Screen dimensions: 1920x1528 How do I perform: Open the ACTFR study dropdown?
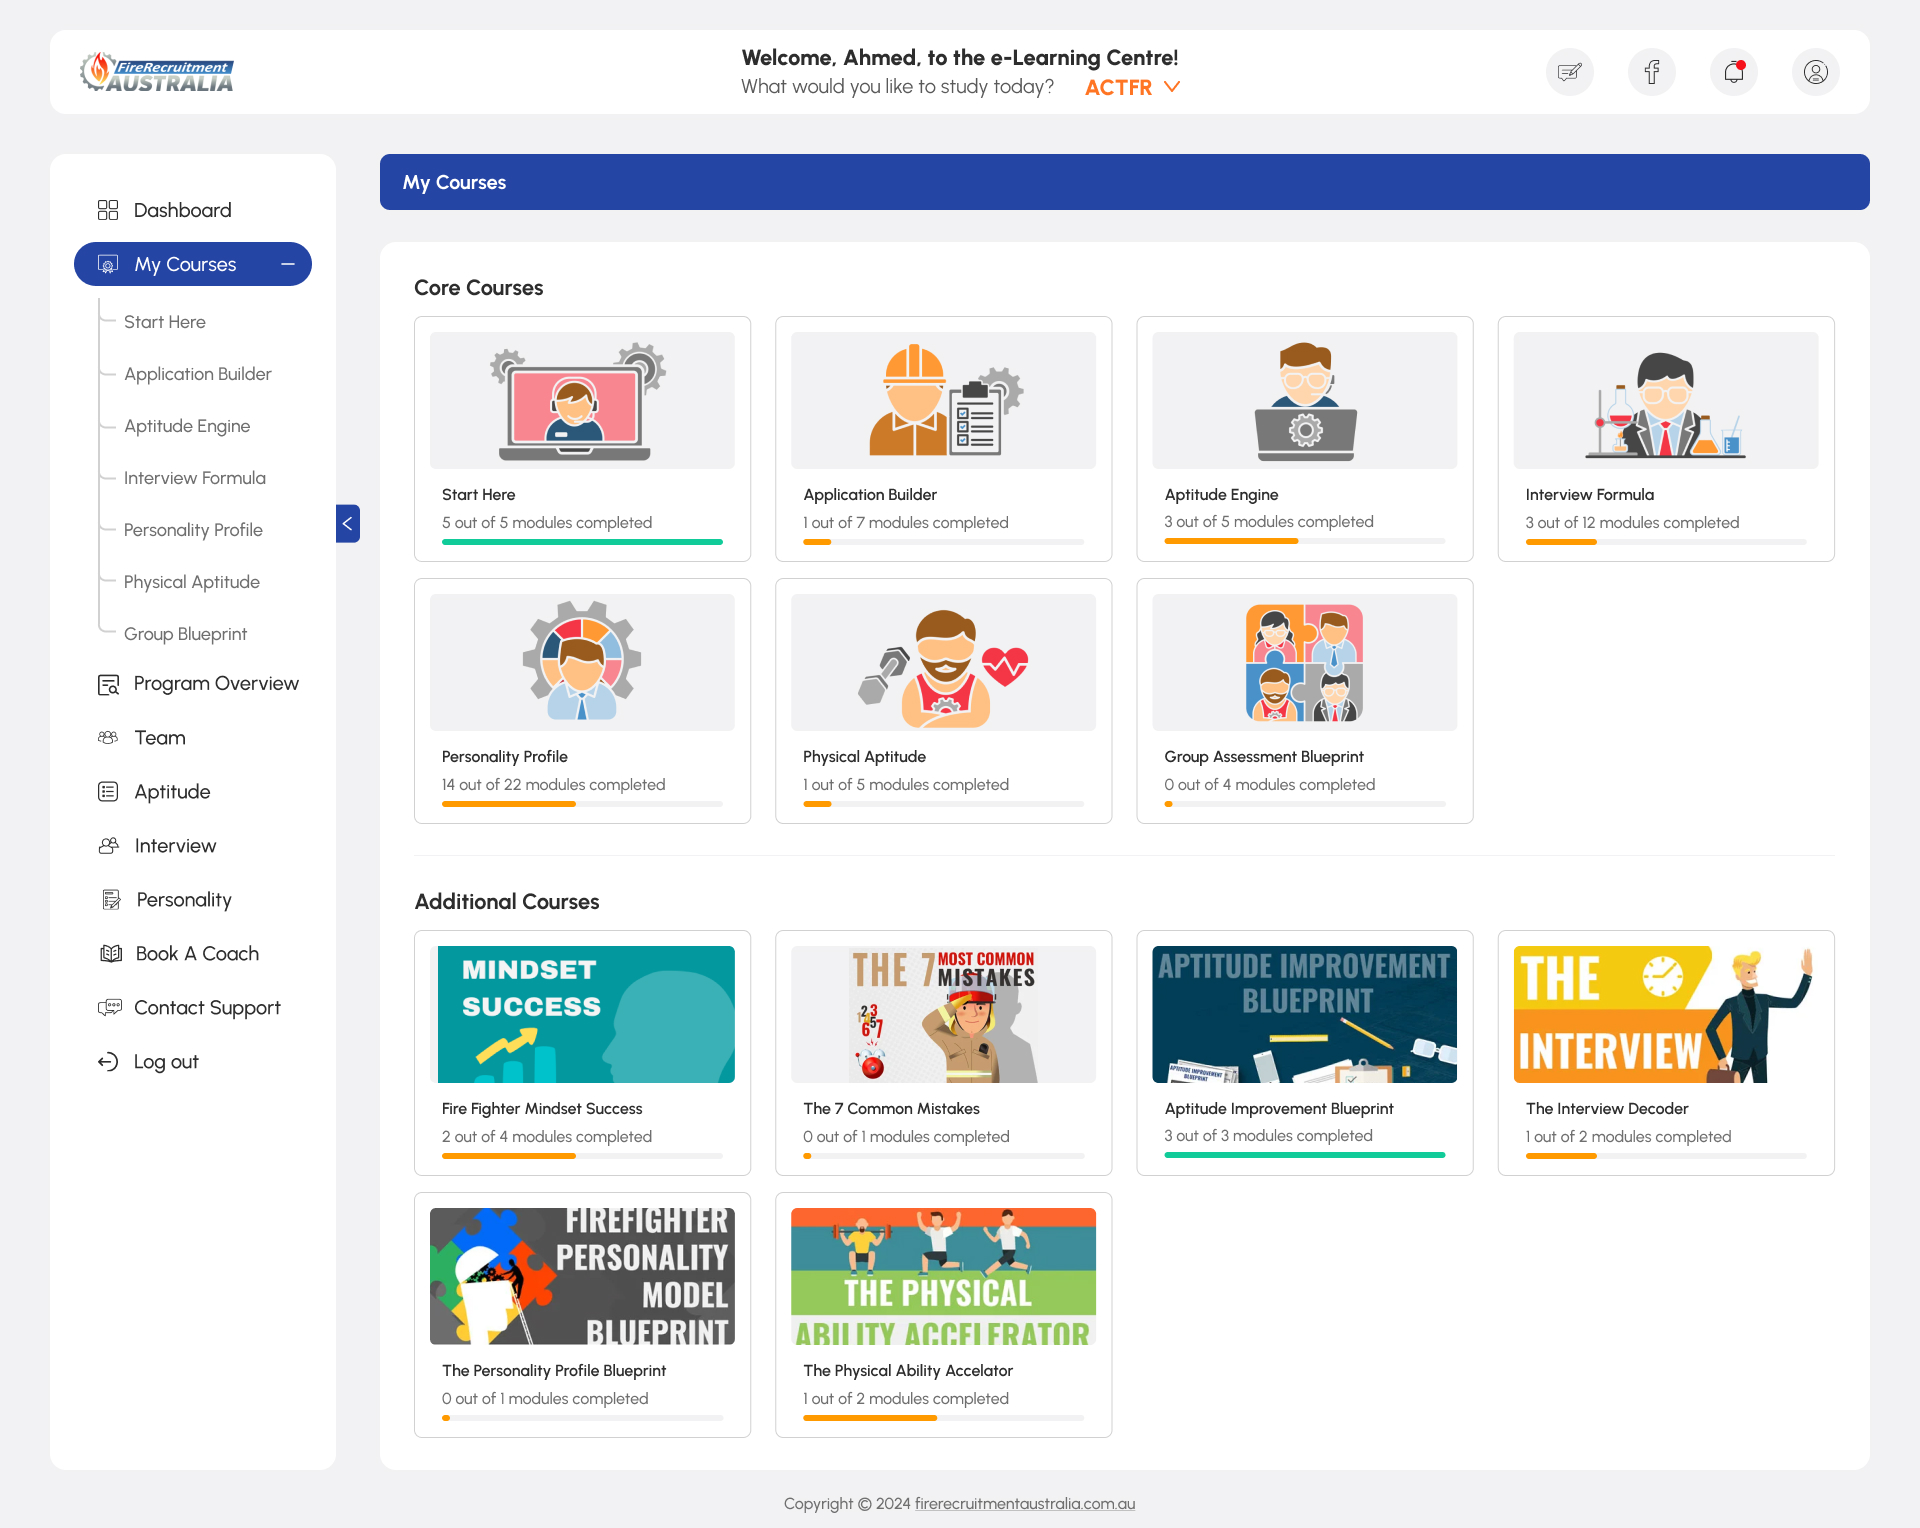1133,87
